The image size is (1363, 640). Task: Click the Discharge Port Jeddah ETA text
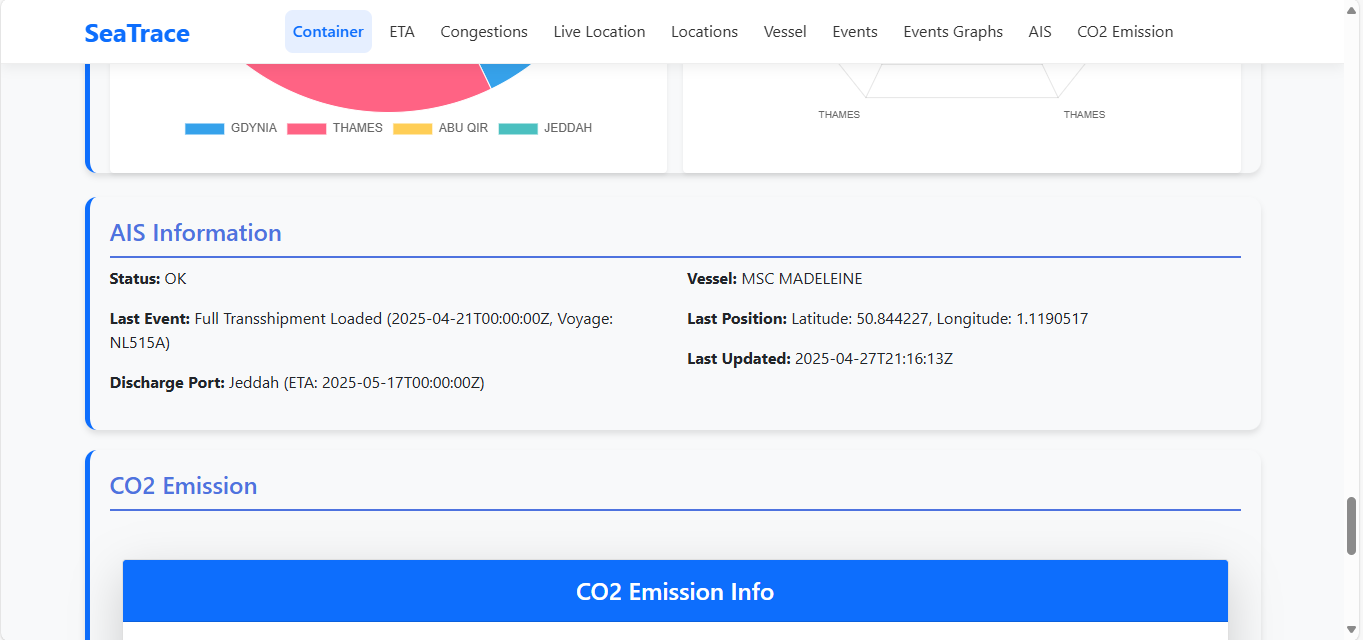coord(297,383)
